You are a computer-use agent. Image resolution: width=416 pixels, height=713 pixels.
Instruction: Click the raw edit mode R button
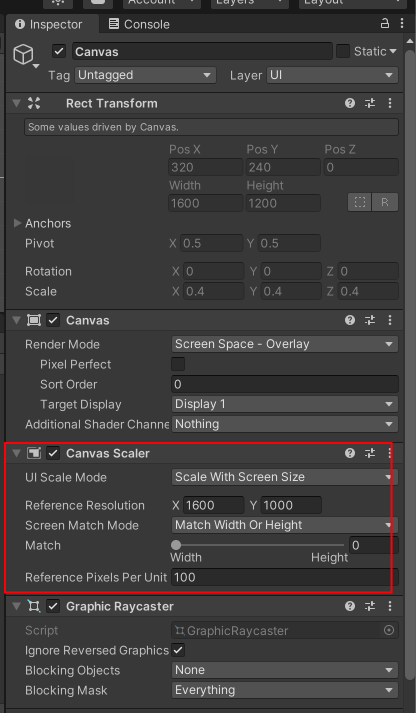pos(385,202)
